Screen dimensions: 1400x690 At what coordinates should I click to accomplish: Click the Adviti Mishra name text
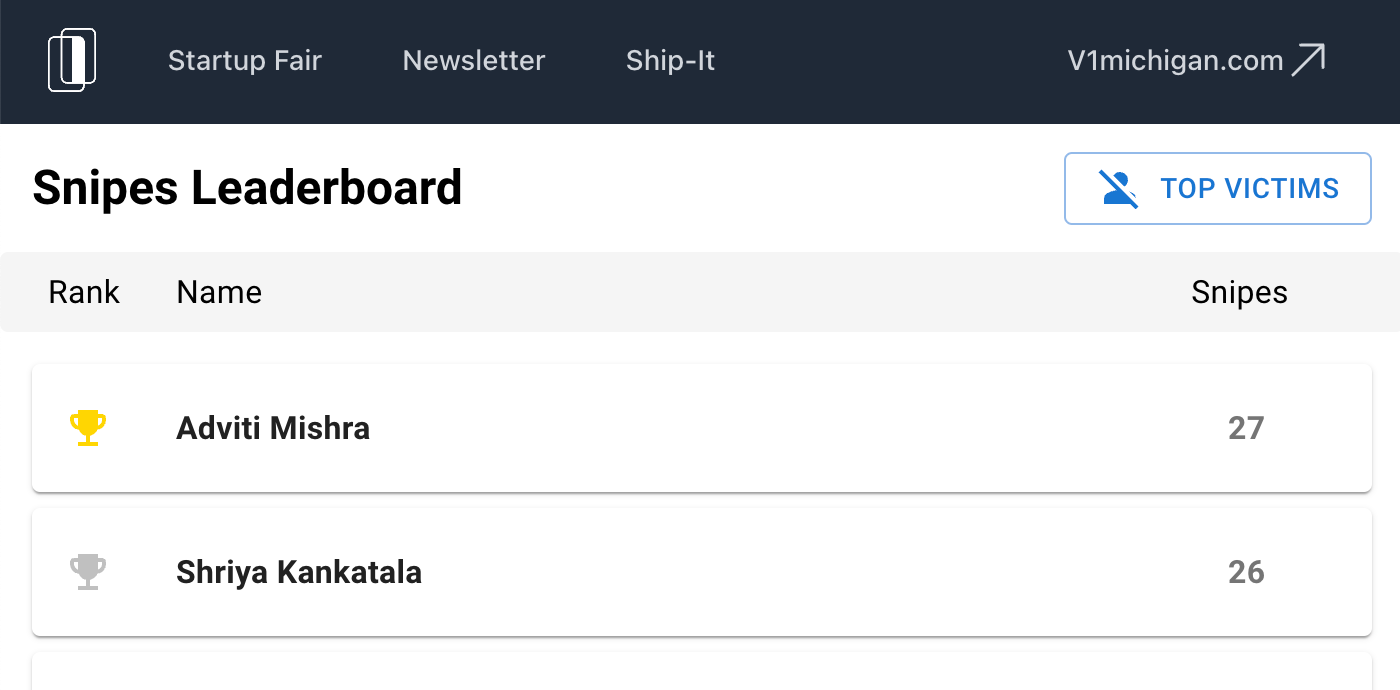pos(273,428)
